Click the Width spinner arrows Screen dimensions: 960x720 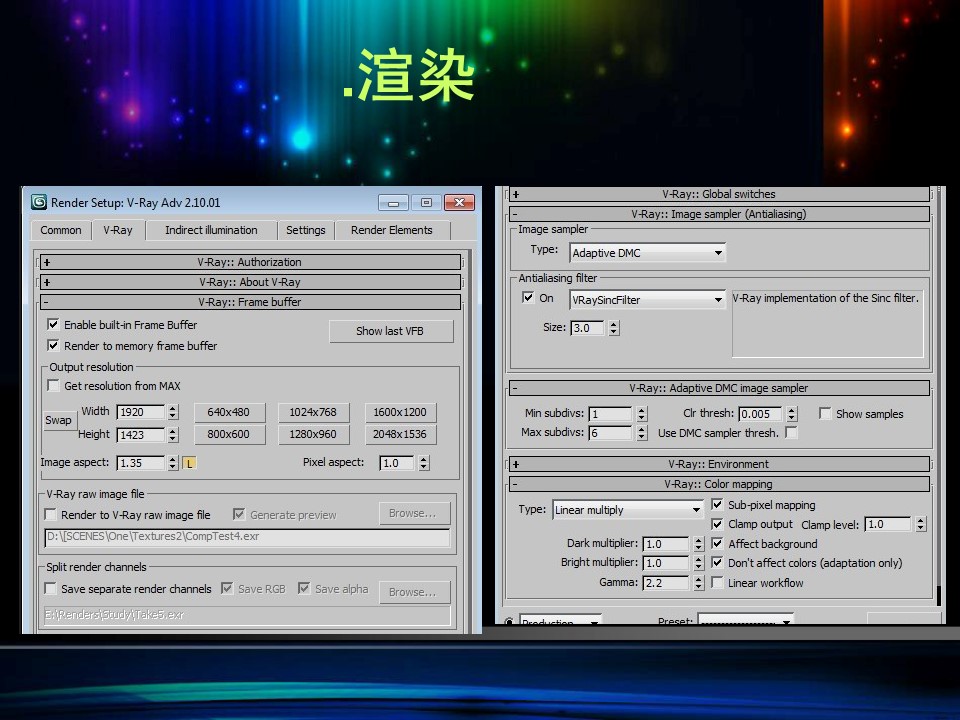pyautogui.click(x=173, y=413)
